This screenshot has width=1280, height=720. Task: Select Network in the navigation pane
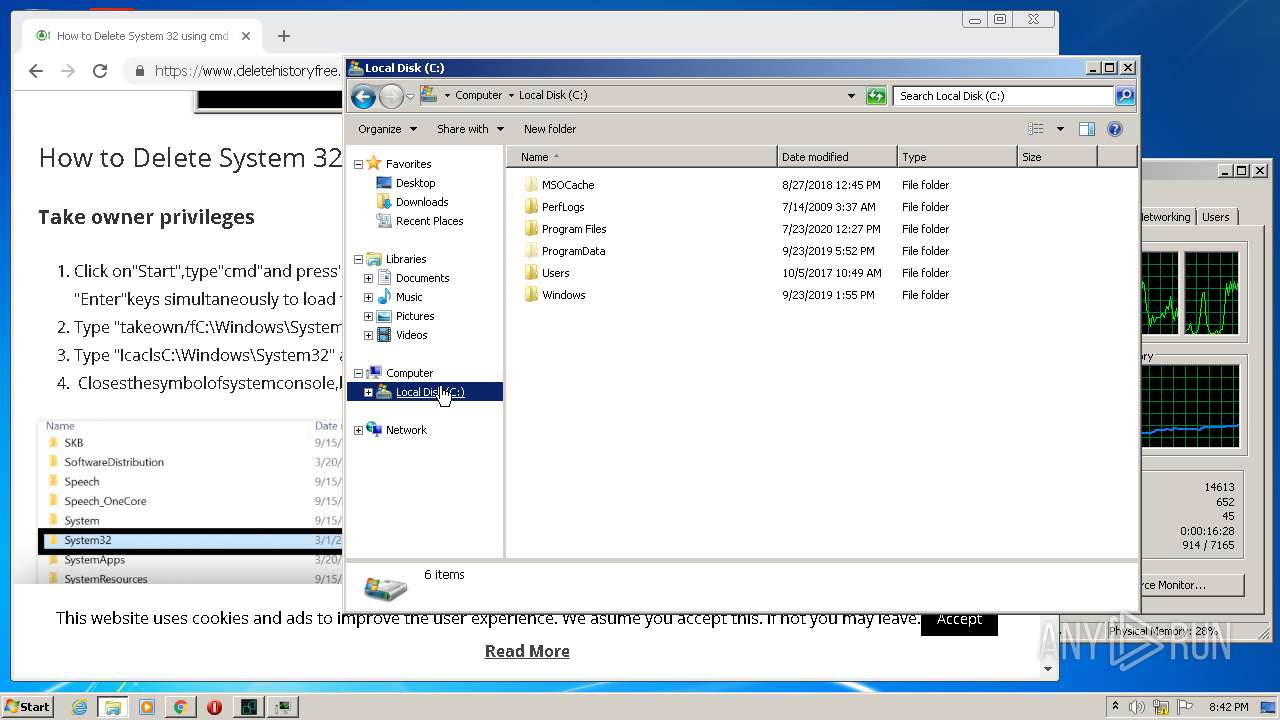[x=406, y=430]
